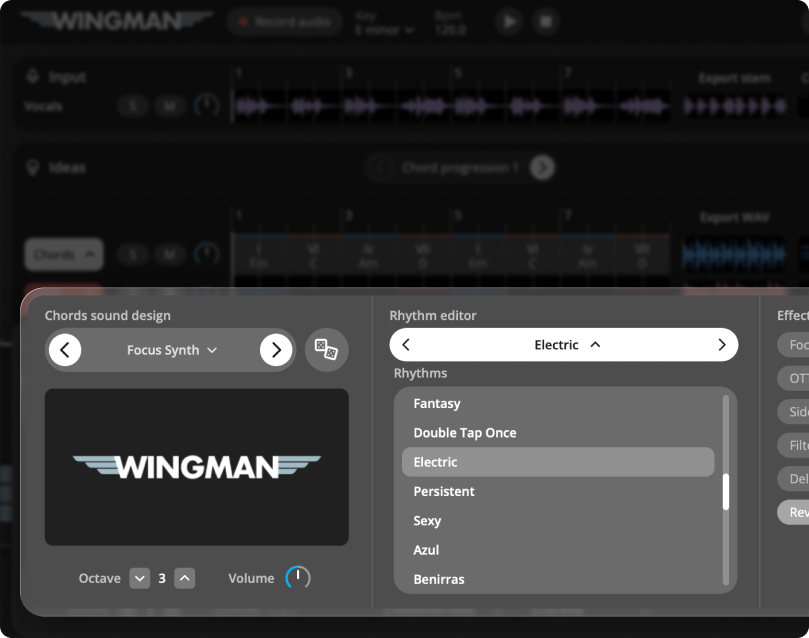The height and width of the screenshot is (638, 809).
Task: Click the microphone Input icon
Action: coord(33,77)
